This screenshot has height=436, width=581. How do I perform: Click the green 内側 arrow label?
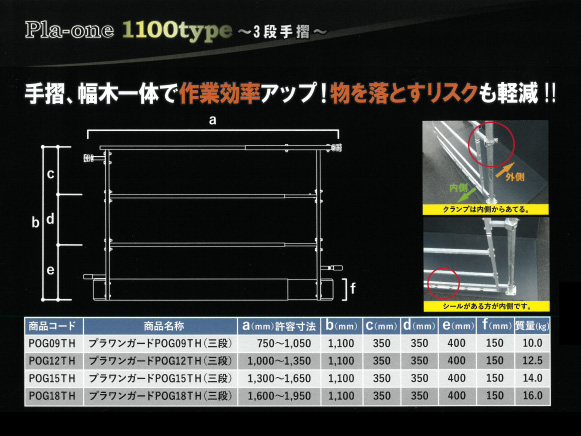[458, 188]
